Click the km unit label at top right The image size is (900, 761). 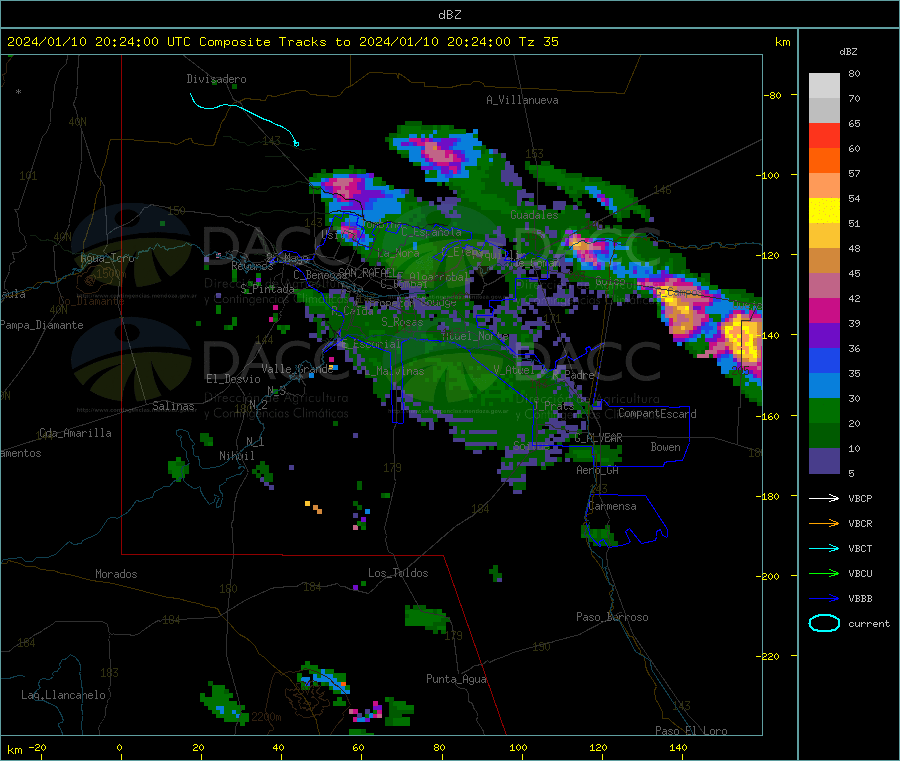[x=782, y=42]
